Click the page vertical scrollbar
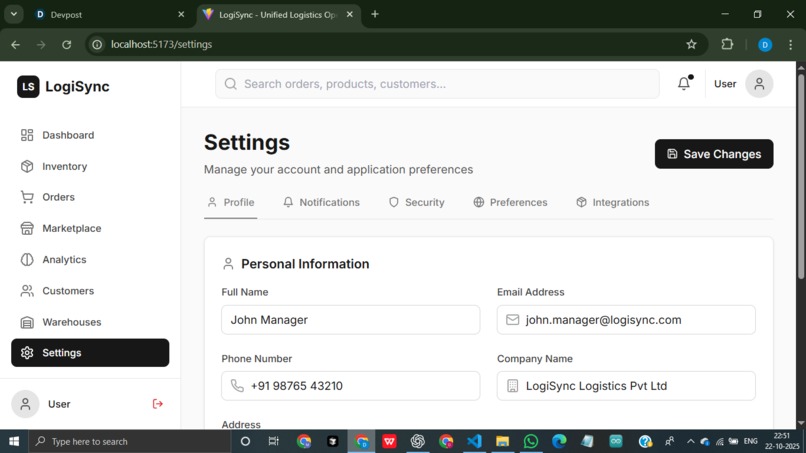 (801, 177)
